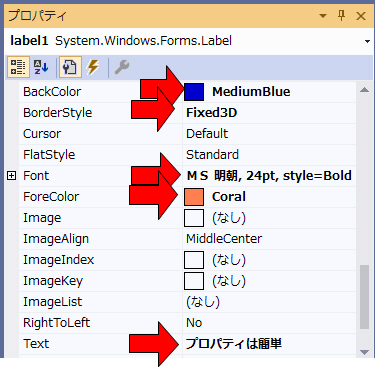Screen dimensions: 375x367
Task: Click the ImageIndex preview box
Action: point(194,260)
